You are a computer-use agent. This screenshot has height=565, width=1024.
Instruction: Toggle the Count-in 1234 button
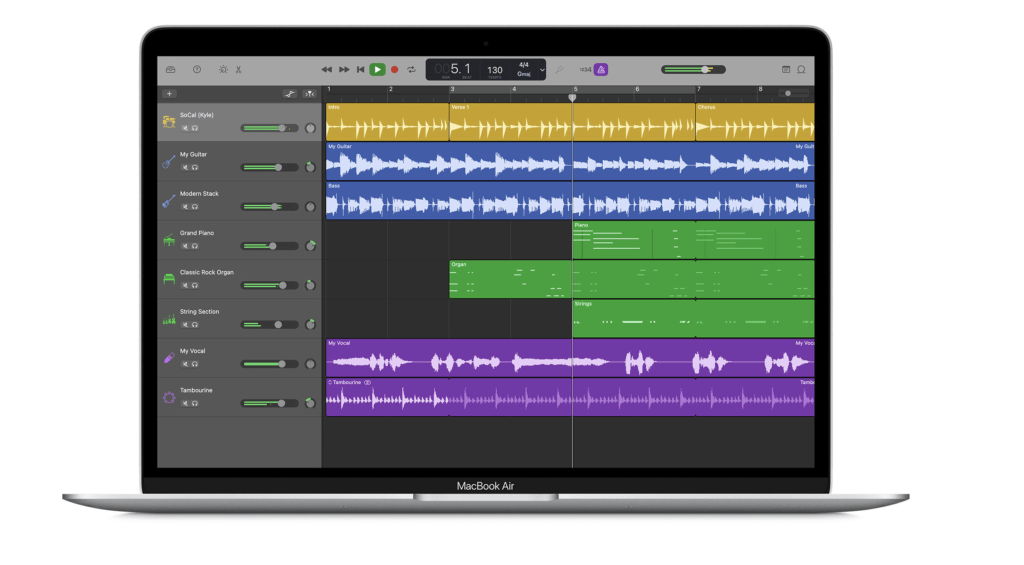click(x=584, y=69)
